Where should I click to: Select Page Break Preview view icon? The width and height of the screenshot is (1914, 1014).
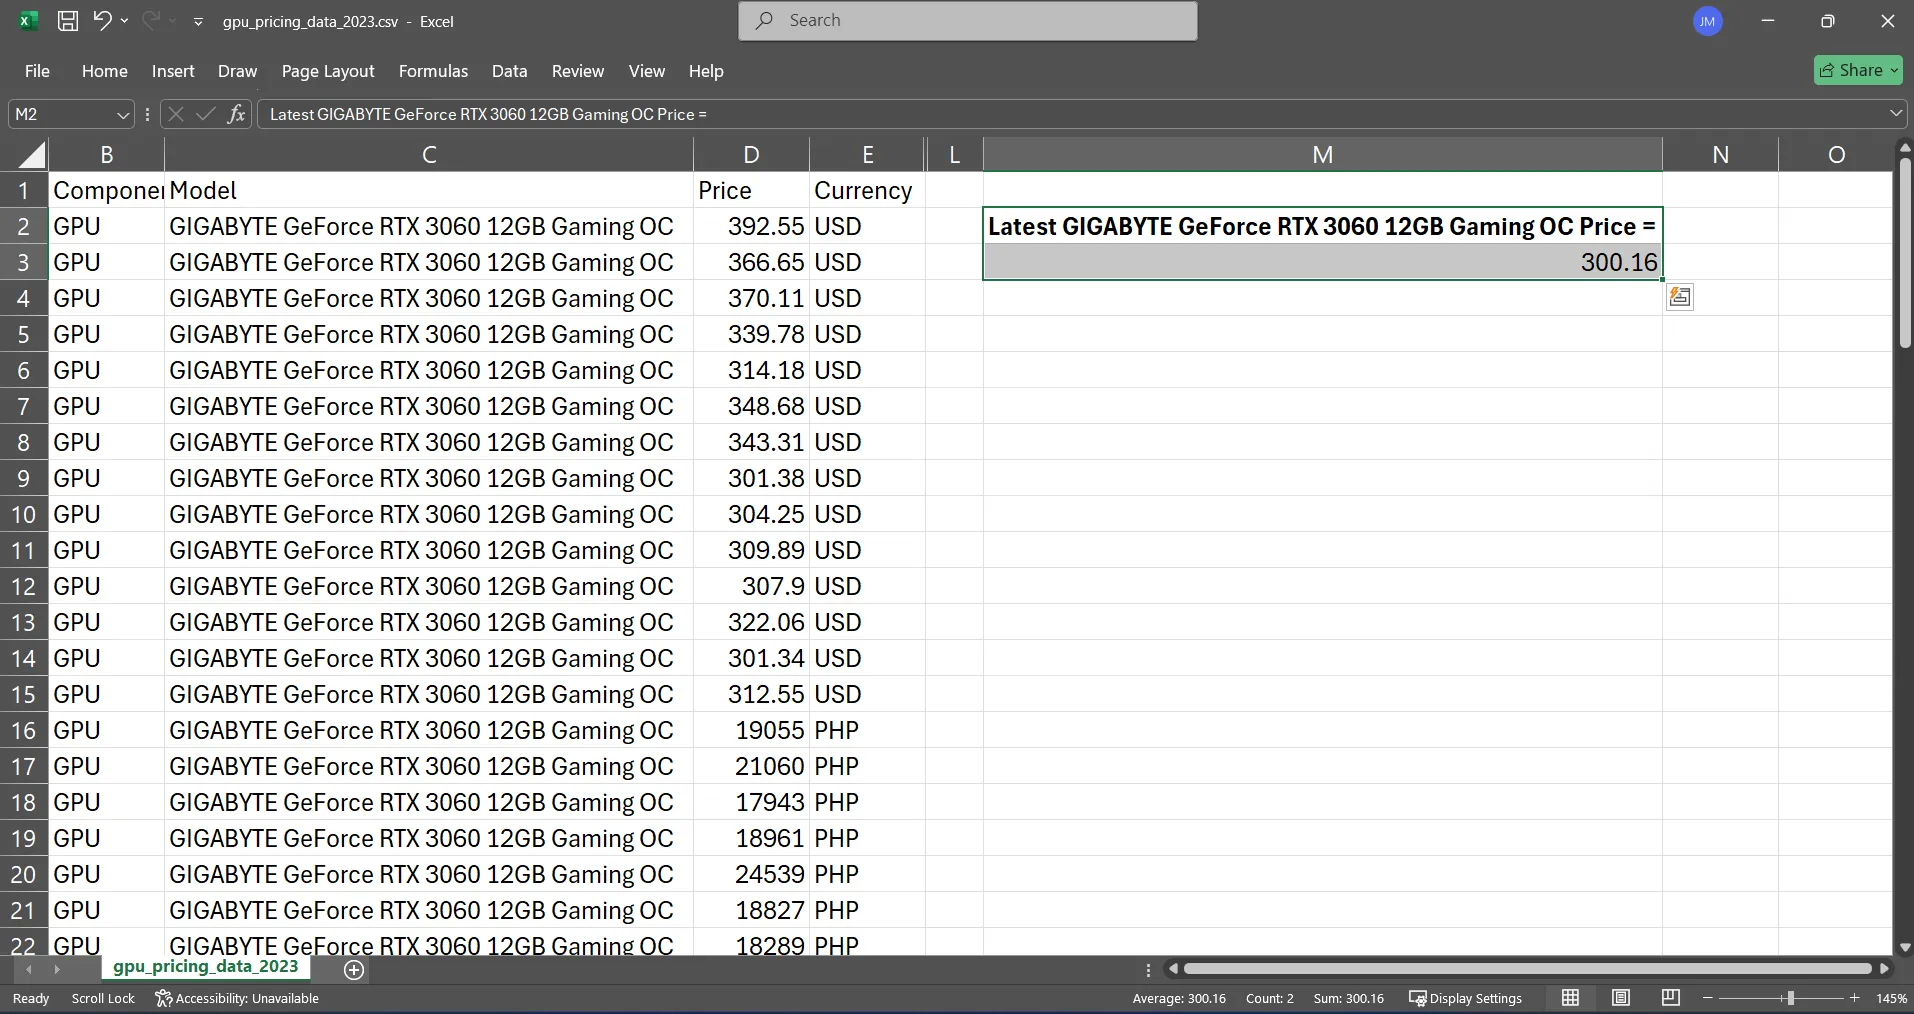[x=1670, y=998]
